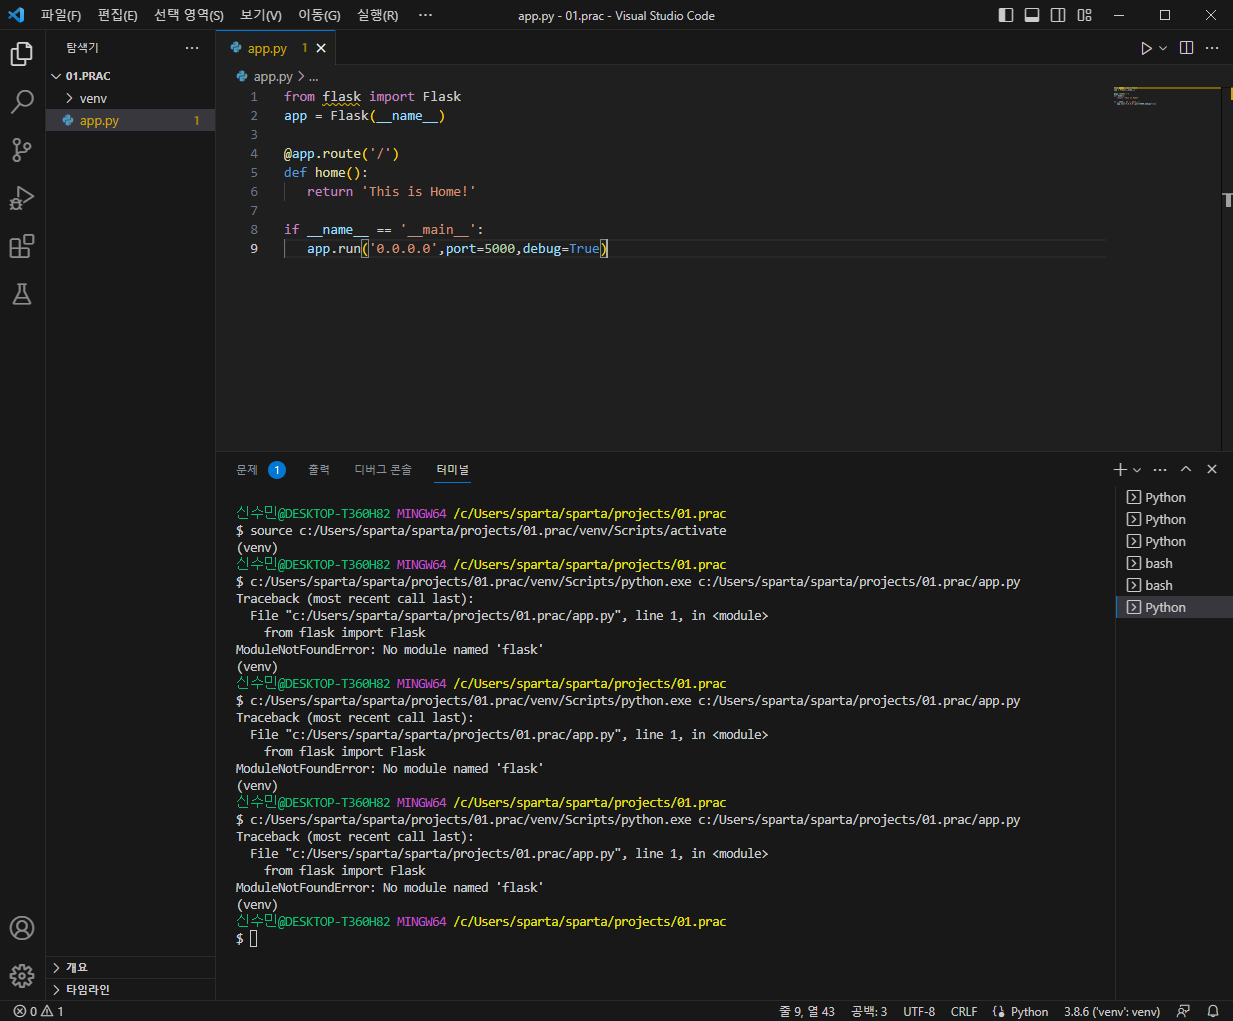Click the Visual Studio Code logo icon

pyautogui.click(x=16, y=15)
